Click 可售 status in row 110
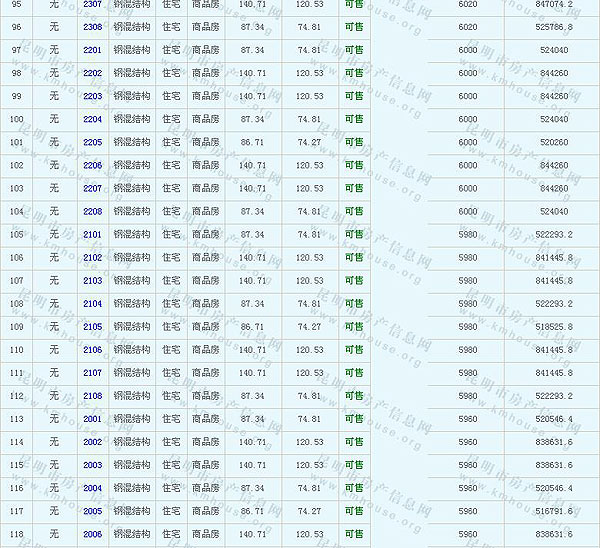Image resolution: width=600 pixels, height=548 pixels. [x=353, y=350]
